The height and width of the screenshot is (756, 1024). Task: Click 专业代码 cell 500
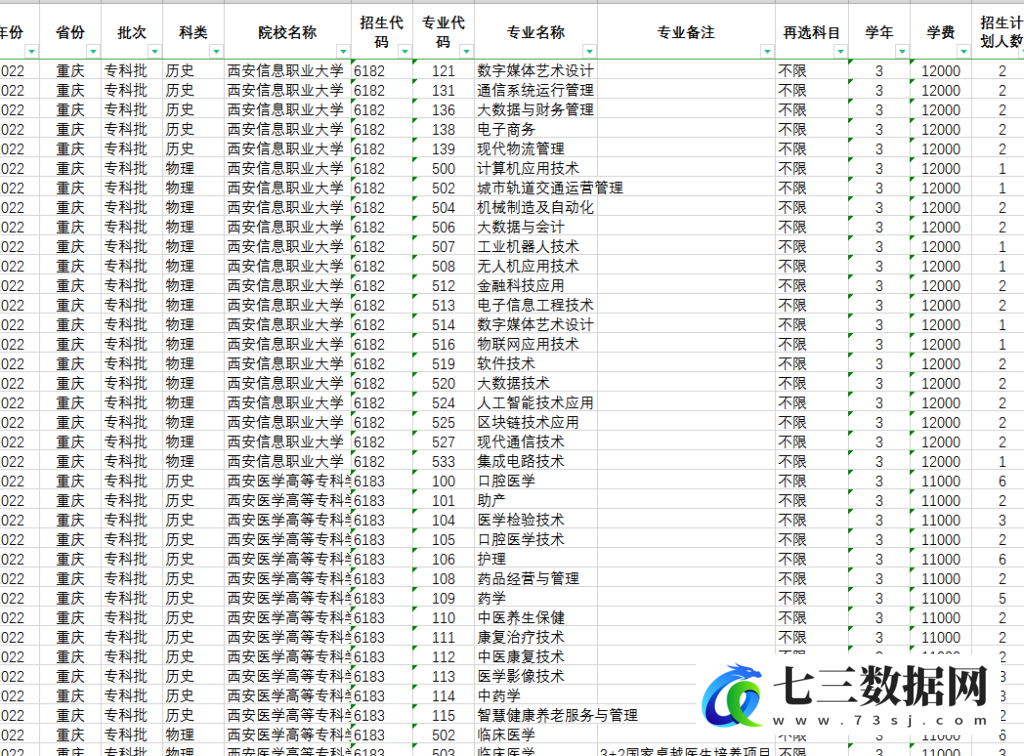click(x=443, y=168)
